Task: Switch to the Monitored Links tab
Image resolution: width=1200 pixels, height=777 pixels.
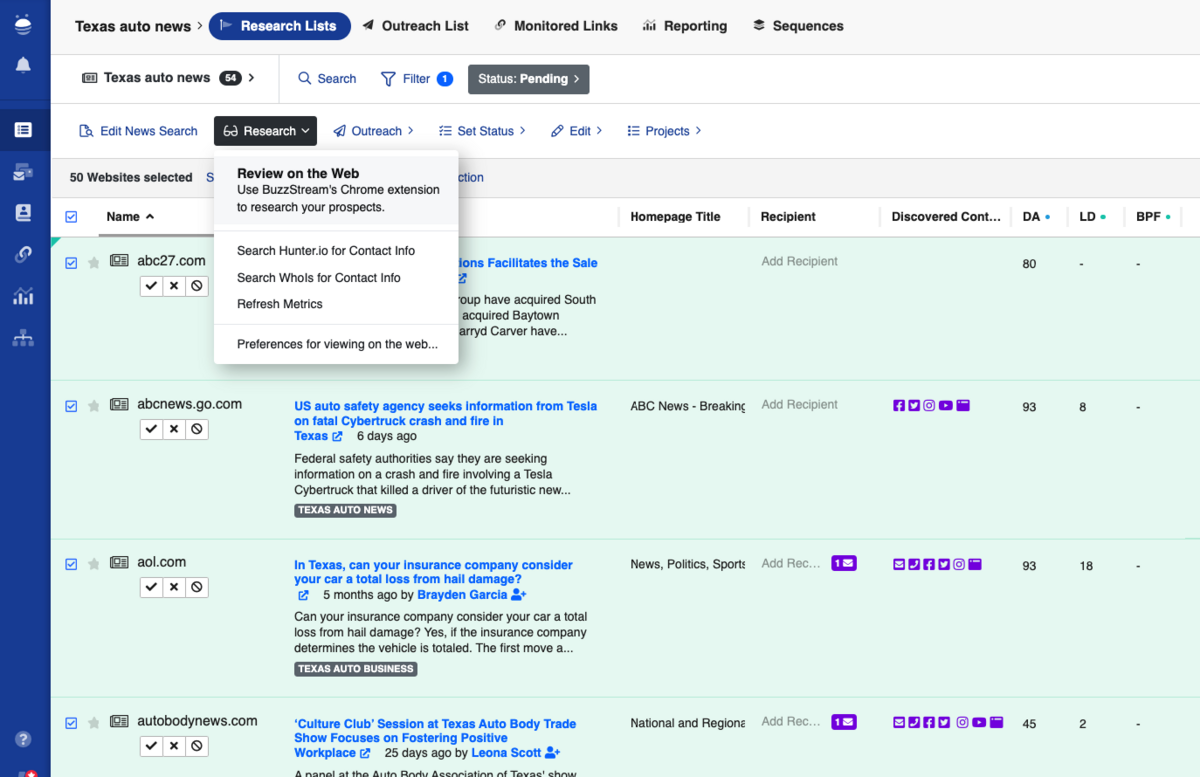Action: click(556, 26)
